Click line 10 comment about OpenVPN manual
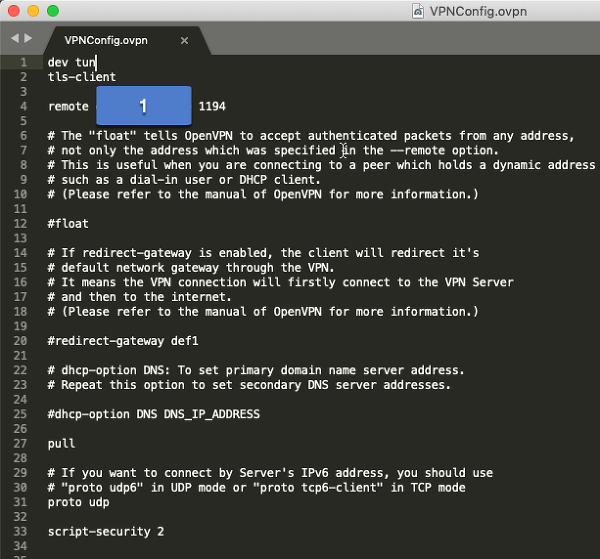The image size is (600, 559). pyautogui.click(x=263, y=194)
